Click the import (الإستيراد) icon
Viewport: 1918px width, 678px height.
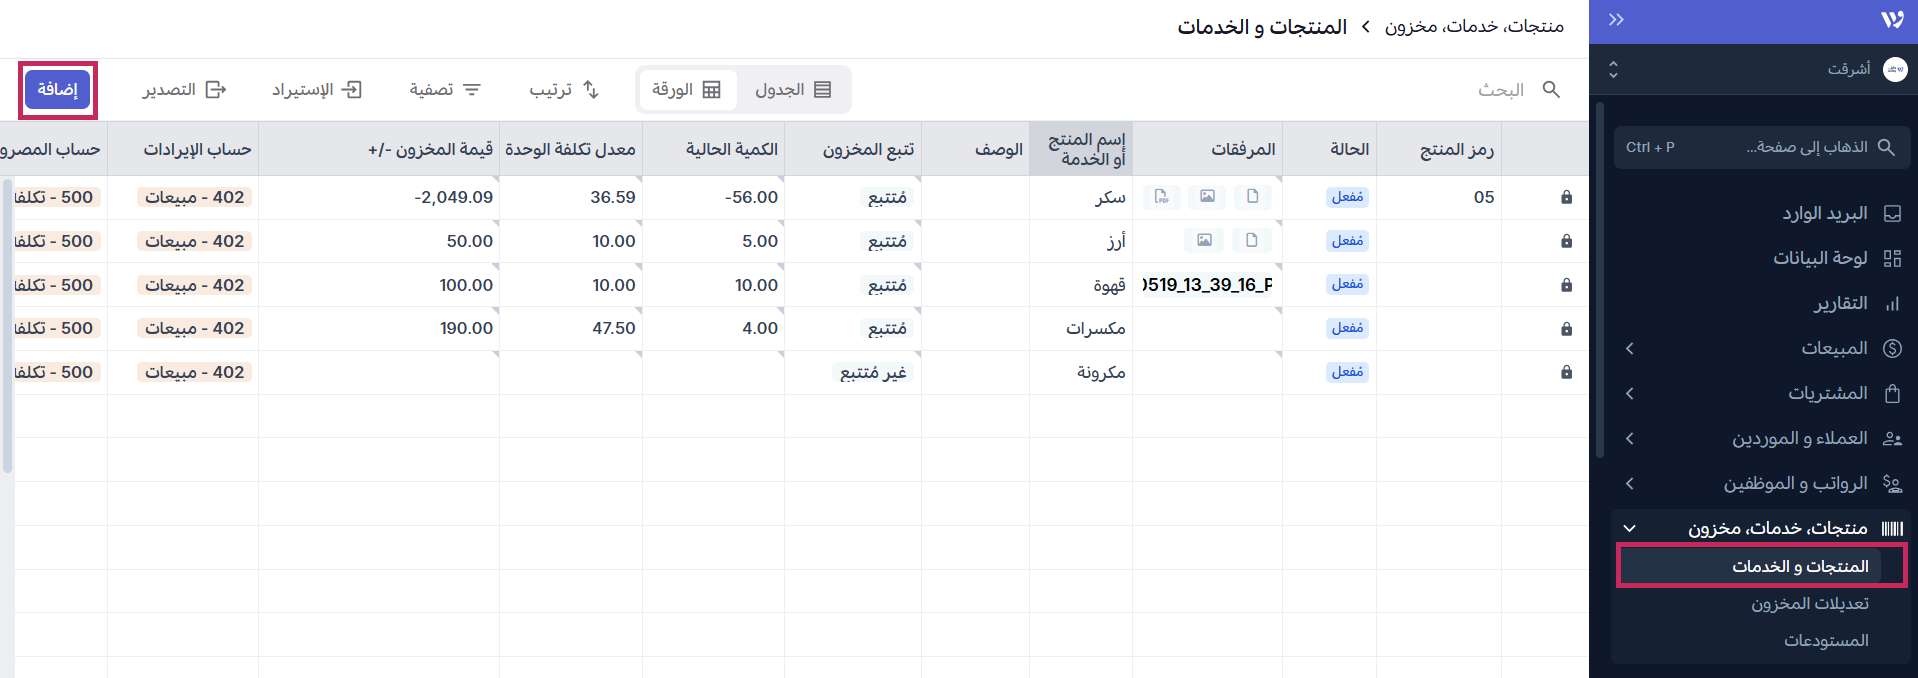point(351,90)
